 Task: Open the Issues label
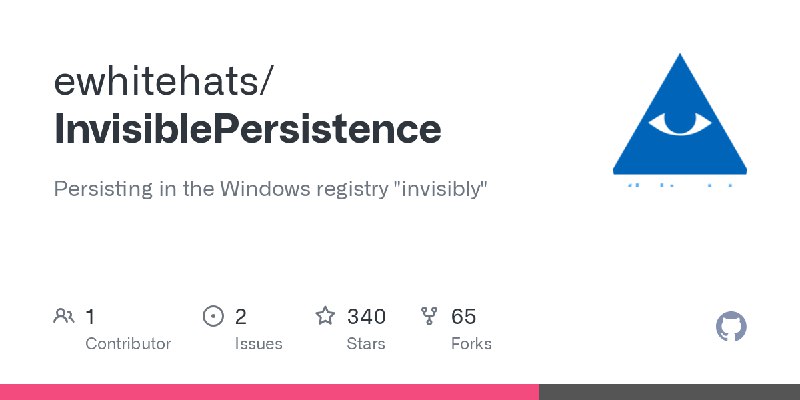tap(259, 344)
